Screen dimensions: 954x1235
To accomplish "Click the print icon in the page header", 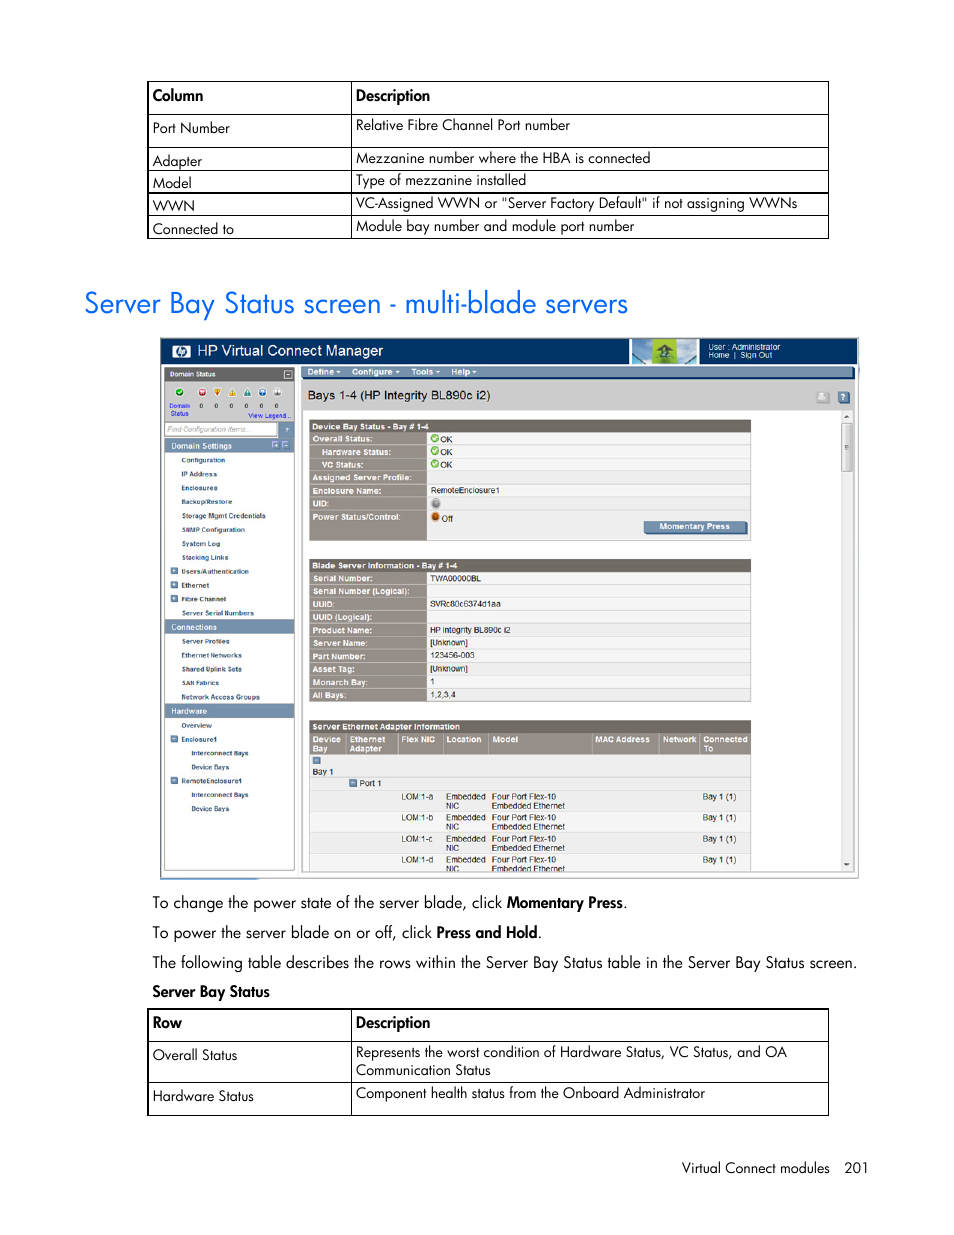I will pyautogui.click(x=822, y=397).
